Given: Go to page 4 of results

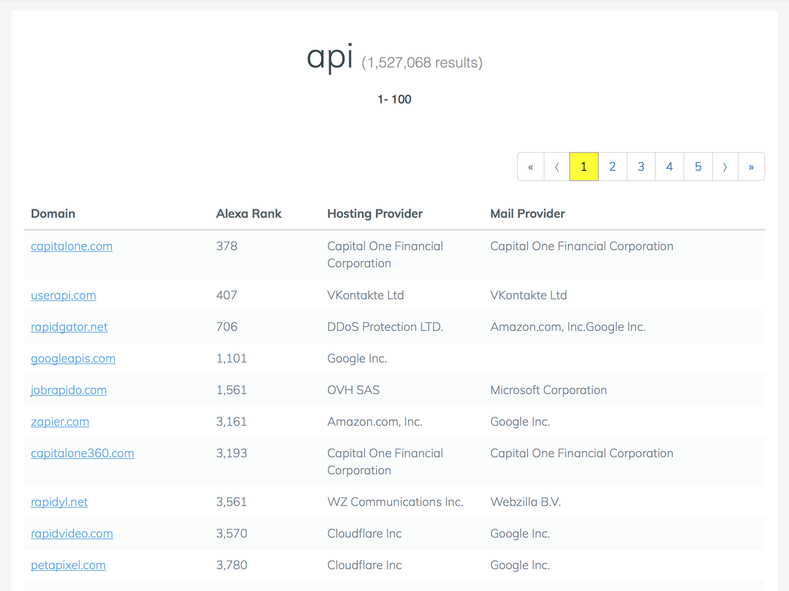Looking at the screenshot, I should pyautogui.click(x=669, y=166).
